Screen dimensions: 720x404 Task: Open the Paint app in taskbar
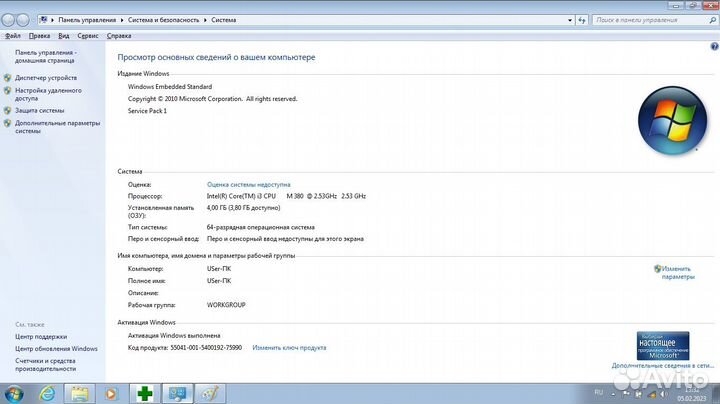tap(210, 394)
